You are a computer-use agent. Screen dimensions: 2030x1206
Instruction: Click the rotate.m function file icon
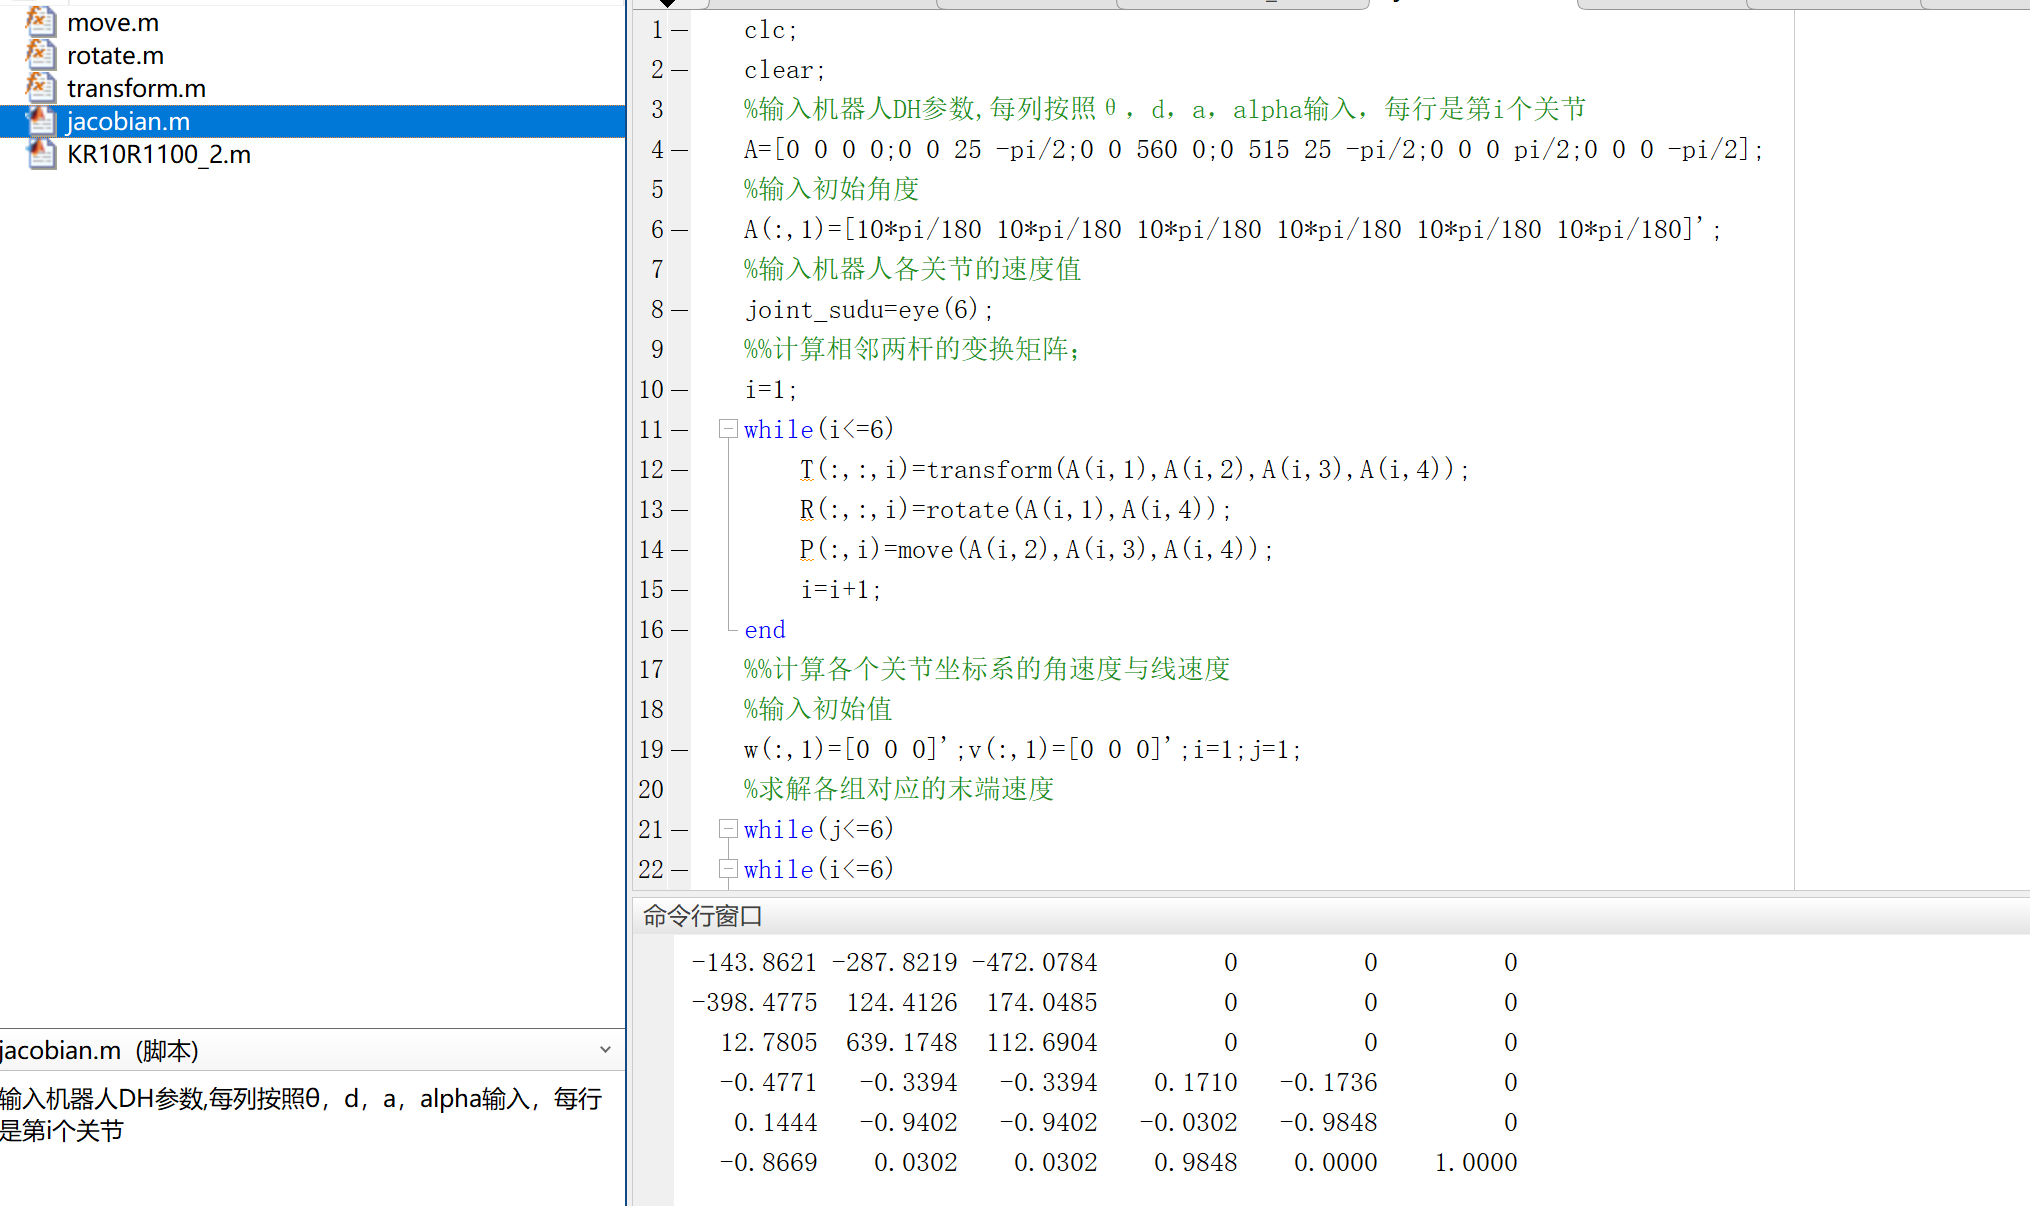point(40,54)
